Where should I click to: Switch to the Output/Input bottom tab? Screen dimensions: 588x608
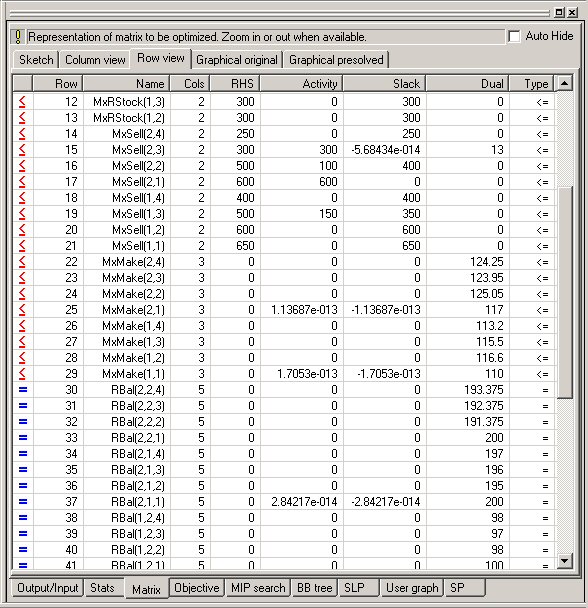47,588
